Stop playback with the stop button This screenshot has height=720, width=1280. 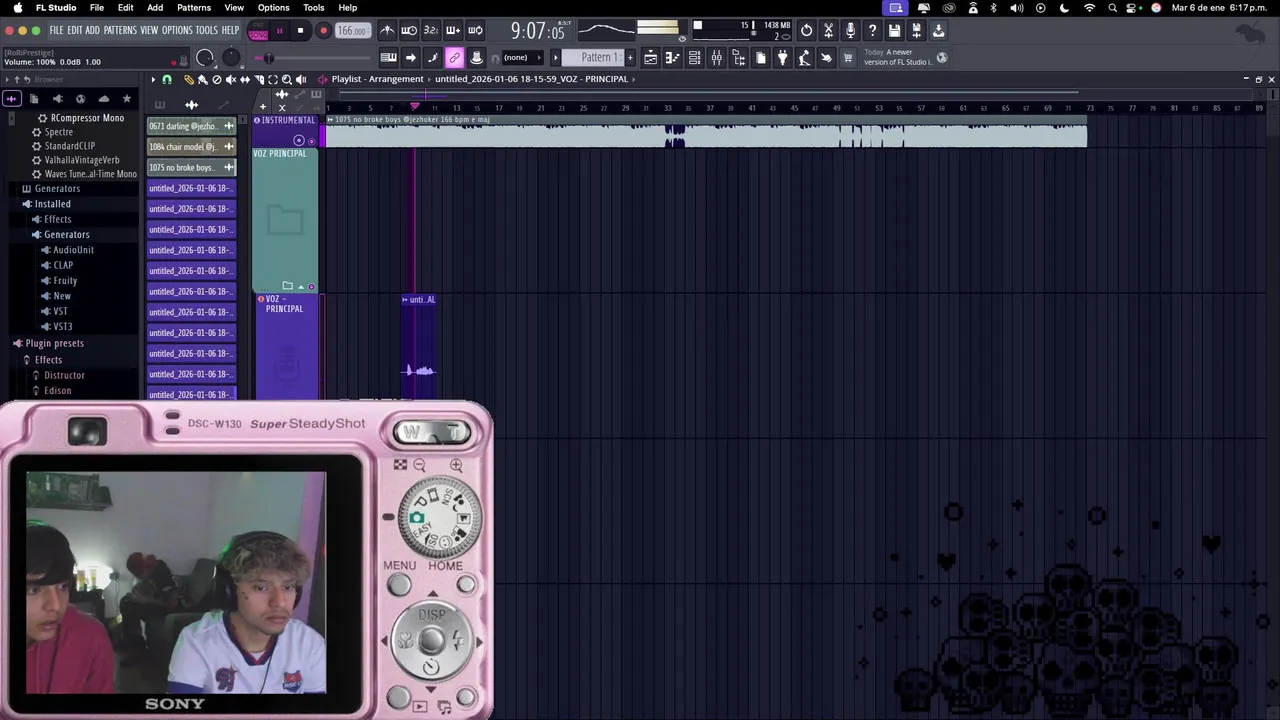click(x=300, y=31)
